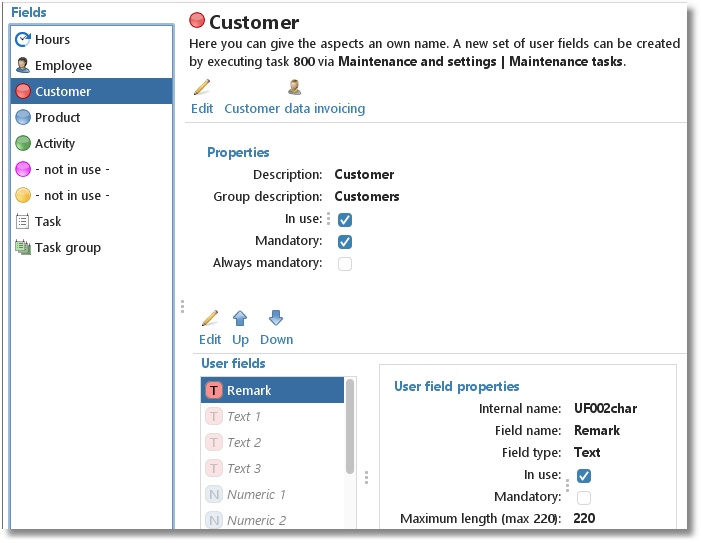The width and height of the screenshot is (701, 543).
Task: Select Hours in the Fields list
Action: click(x=91, y=39)
